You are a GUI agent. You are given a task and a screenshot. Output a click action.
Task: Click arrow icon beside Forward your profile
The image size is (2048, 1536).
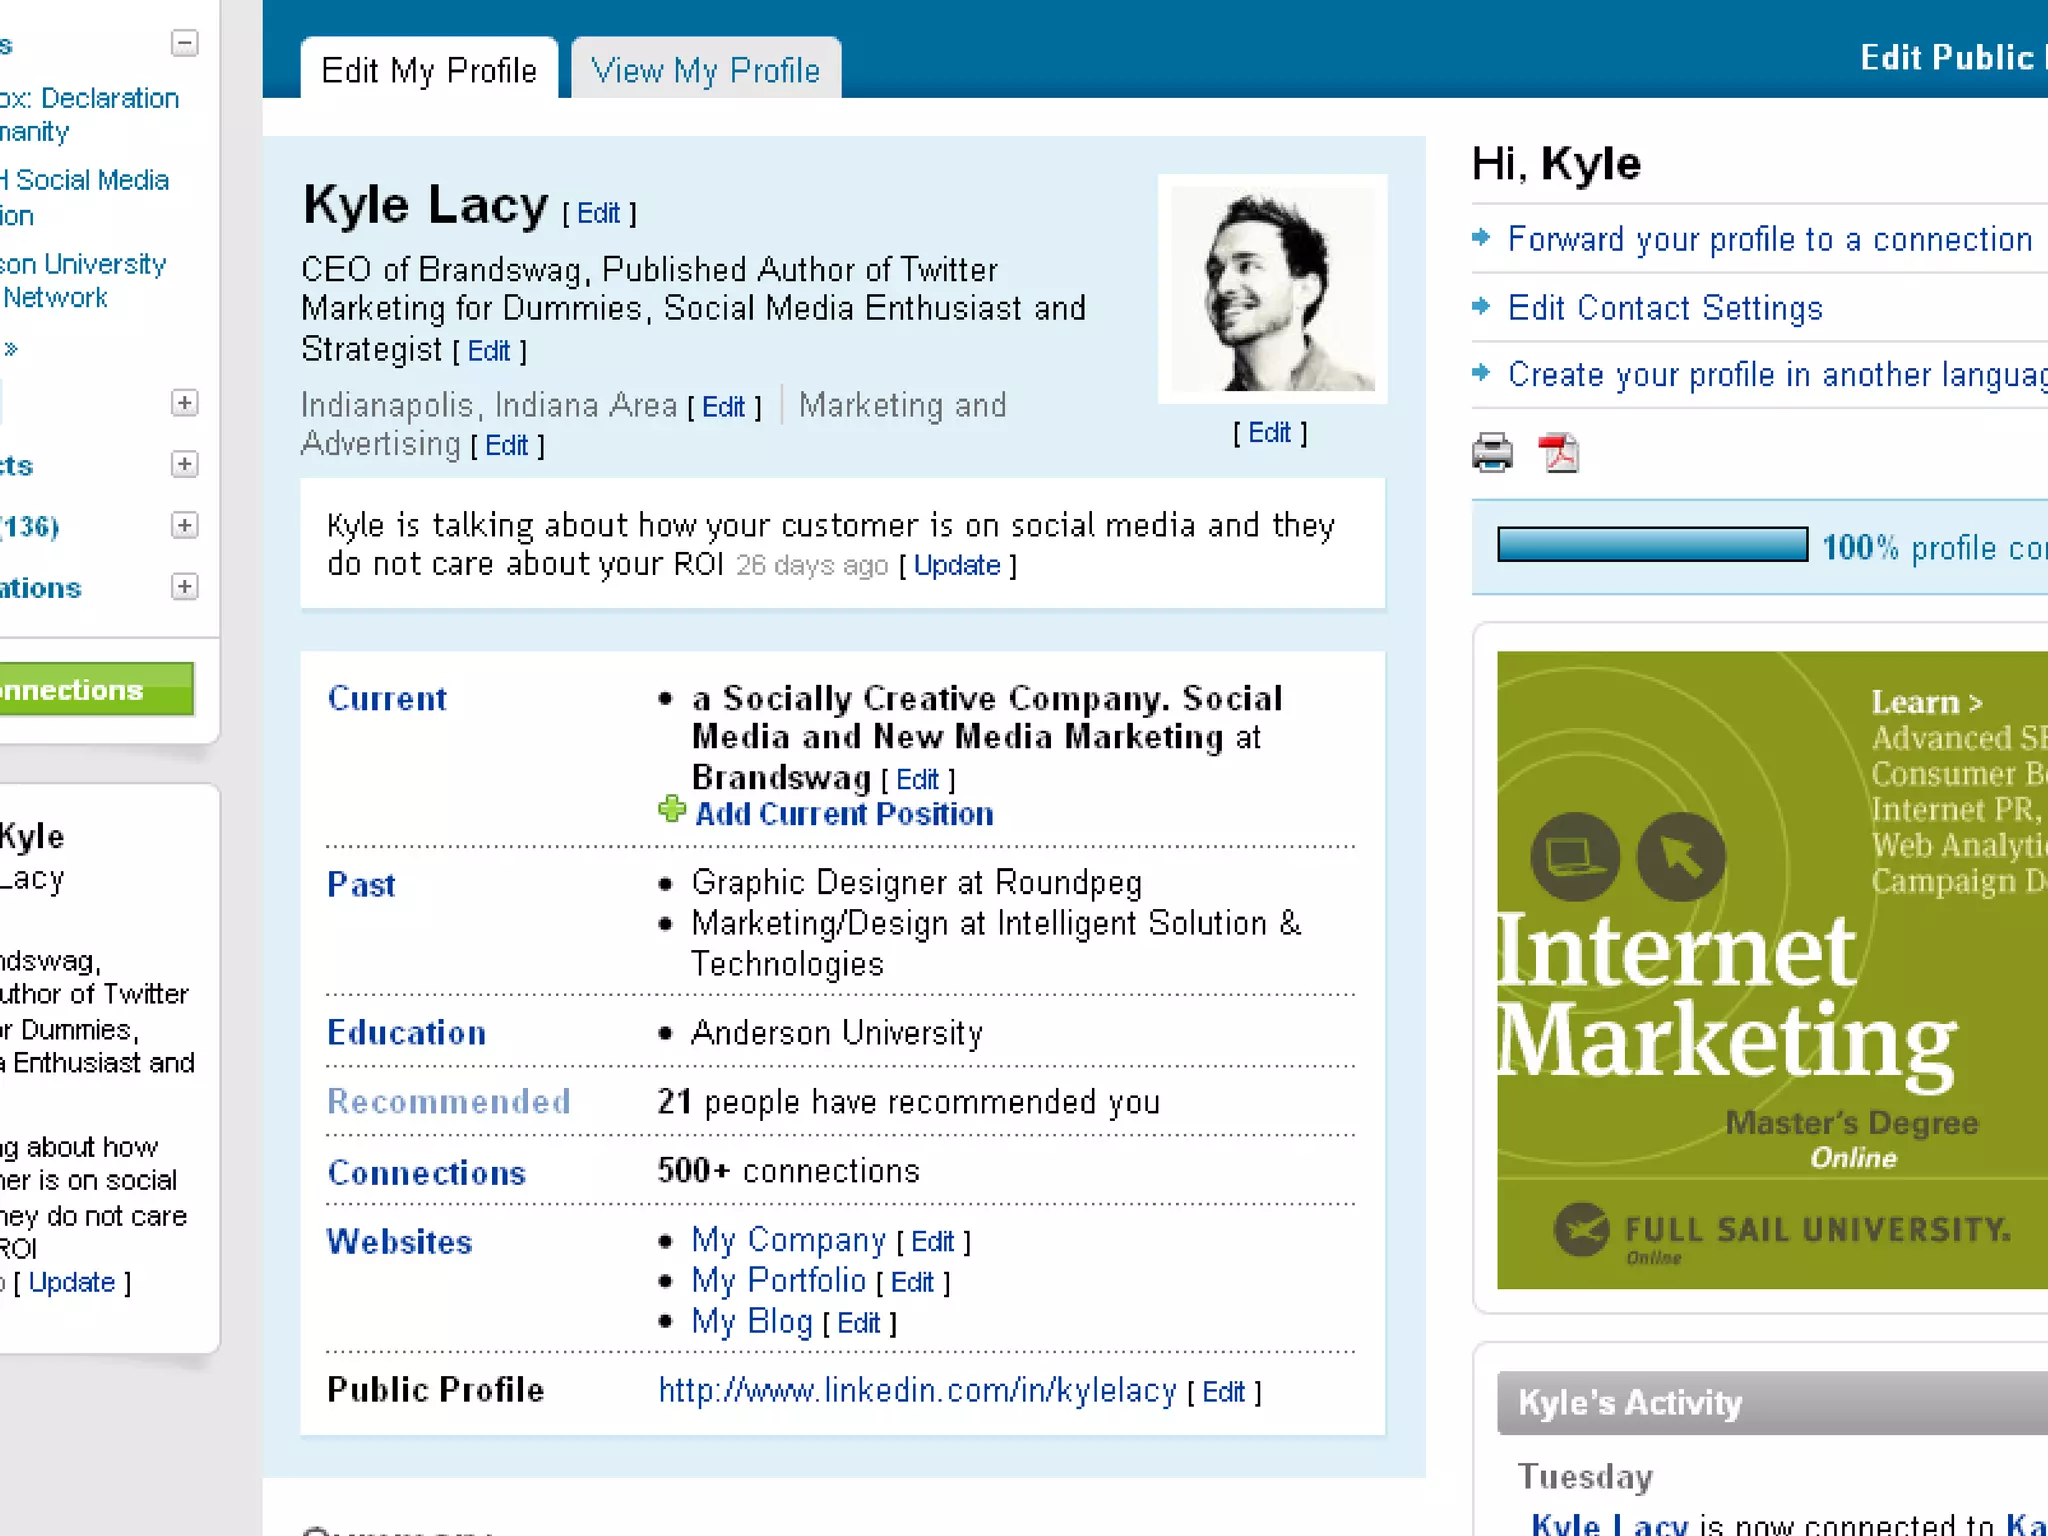pos(1482,238)
